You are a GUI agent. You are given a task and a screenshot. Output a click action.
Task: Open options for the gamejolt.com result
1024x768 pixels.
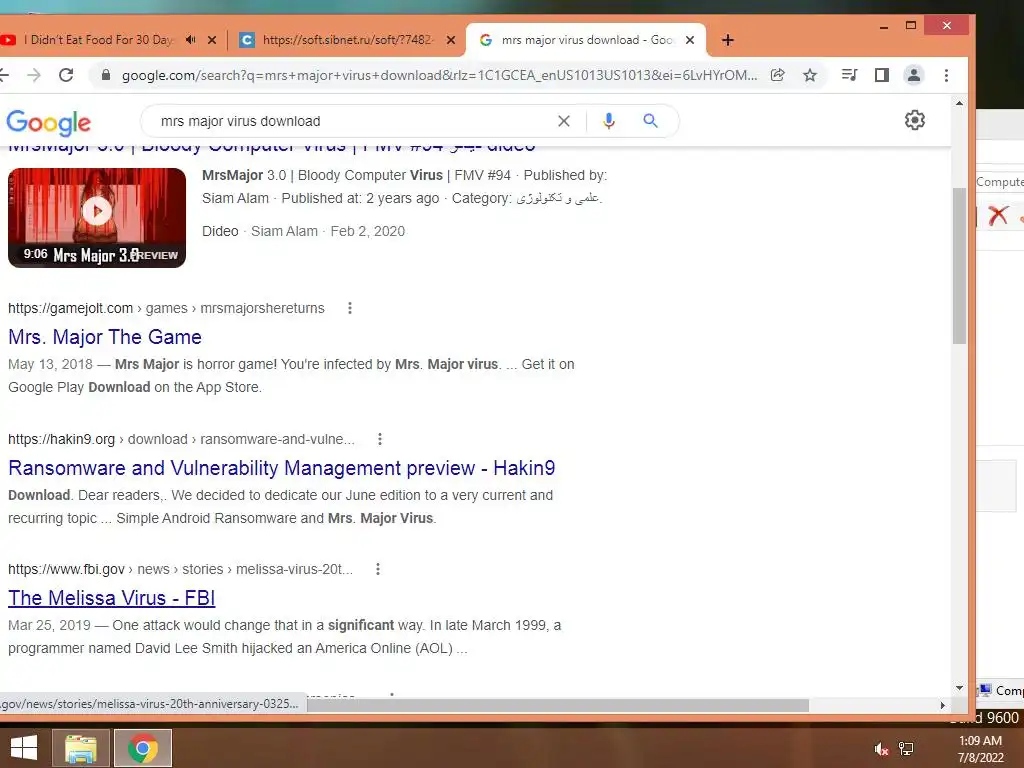point(350,308)
